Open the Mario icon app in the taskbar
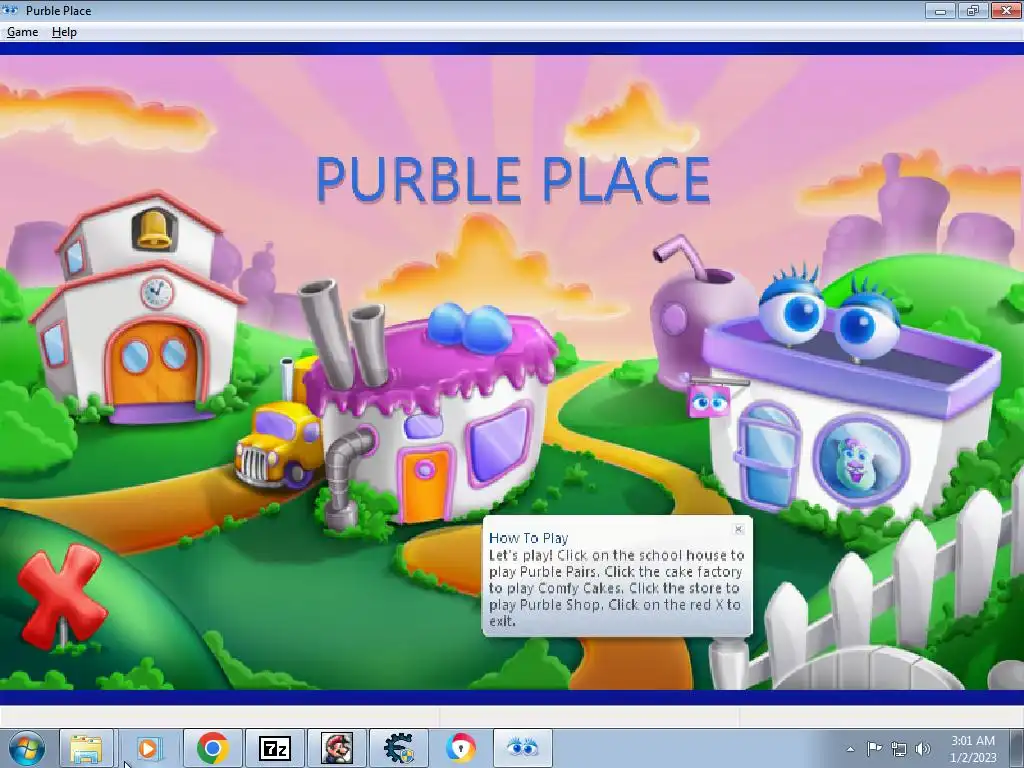 (x=337, y=748)
